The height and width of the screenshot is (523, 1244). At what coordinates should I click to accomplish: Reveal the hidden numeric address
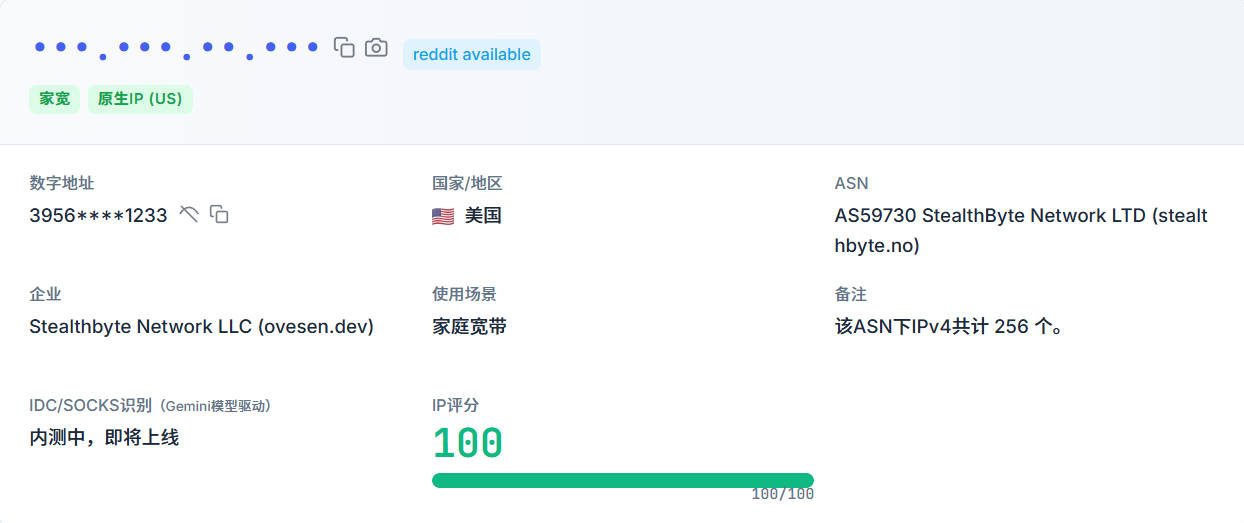click(189, 214)
